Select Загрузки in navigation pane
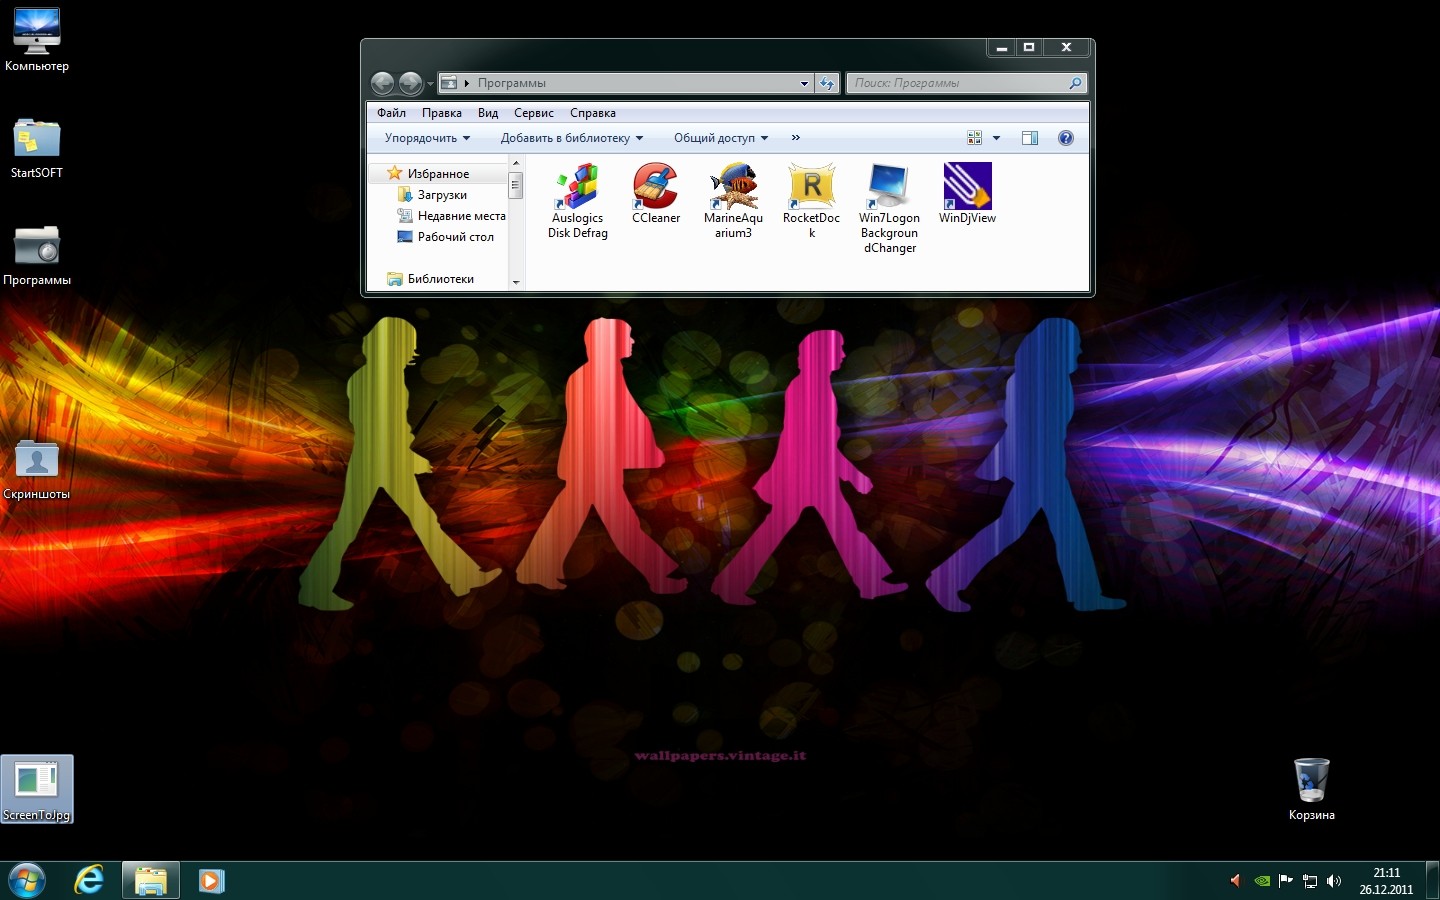Screen dimensions: 1440x900 click(x=442, y=195)
